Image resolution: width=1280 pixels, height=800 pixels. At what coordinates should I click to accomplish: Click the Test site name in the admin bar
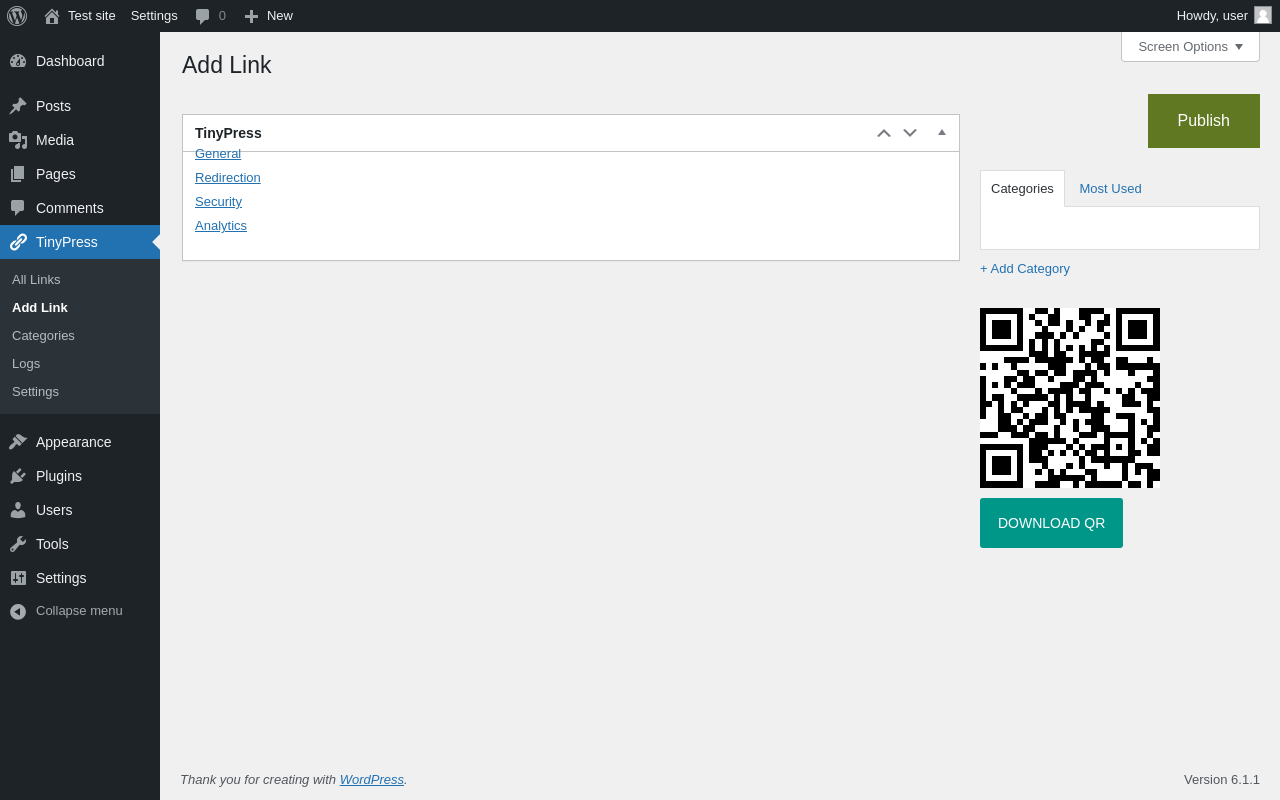[x=92, y=16]
